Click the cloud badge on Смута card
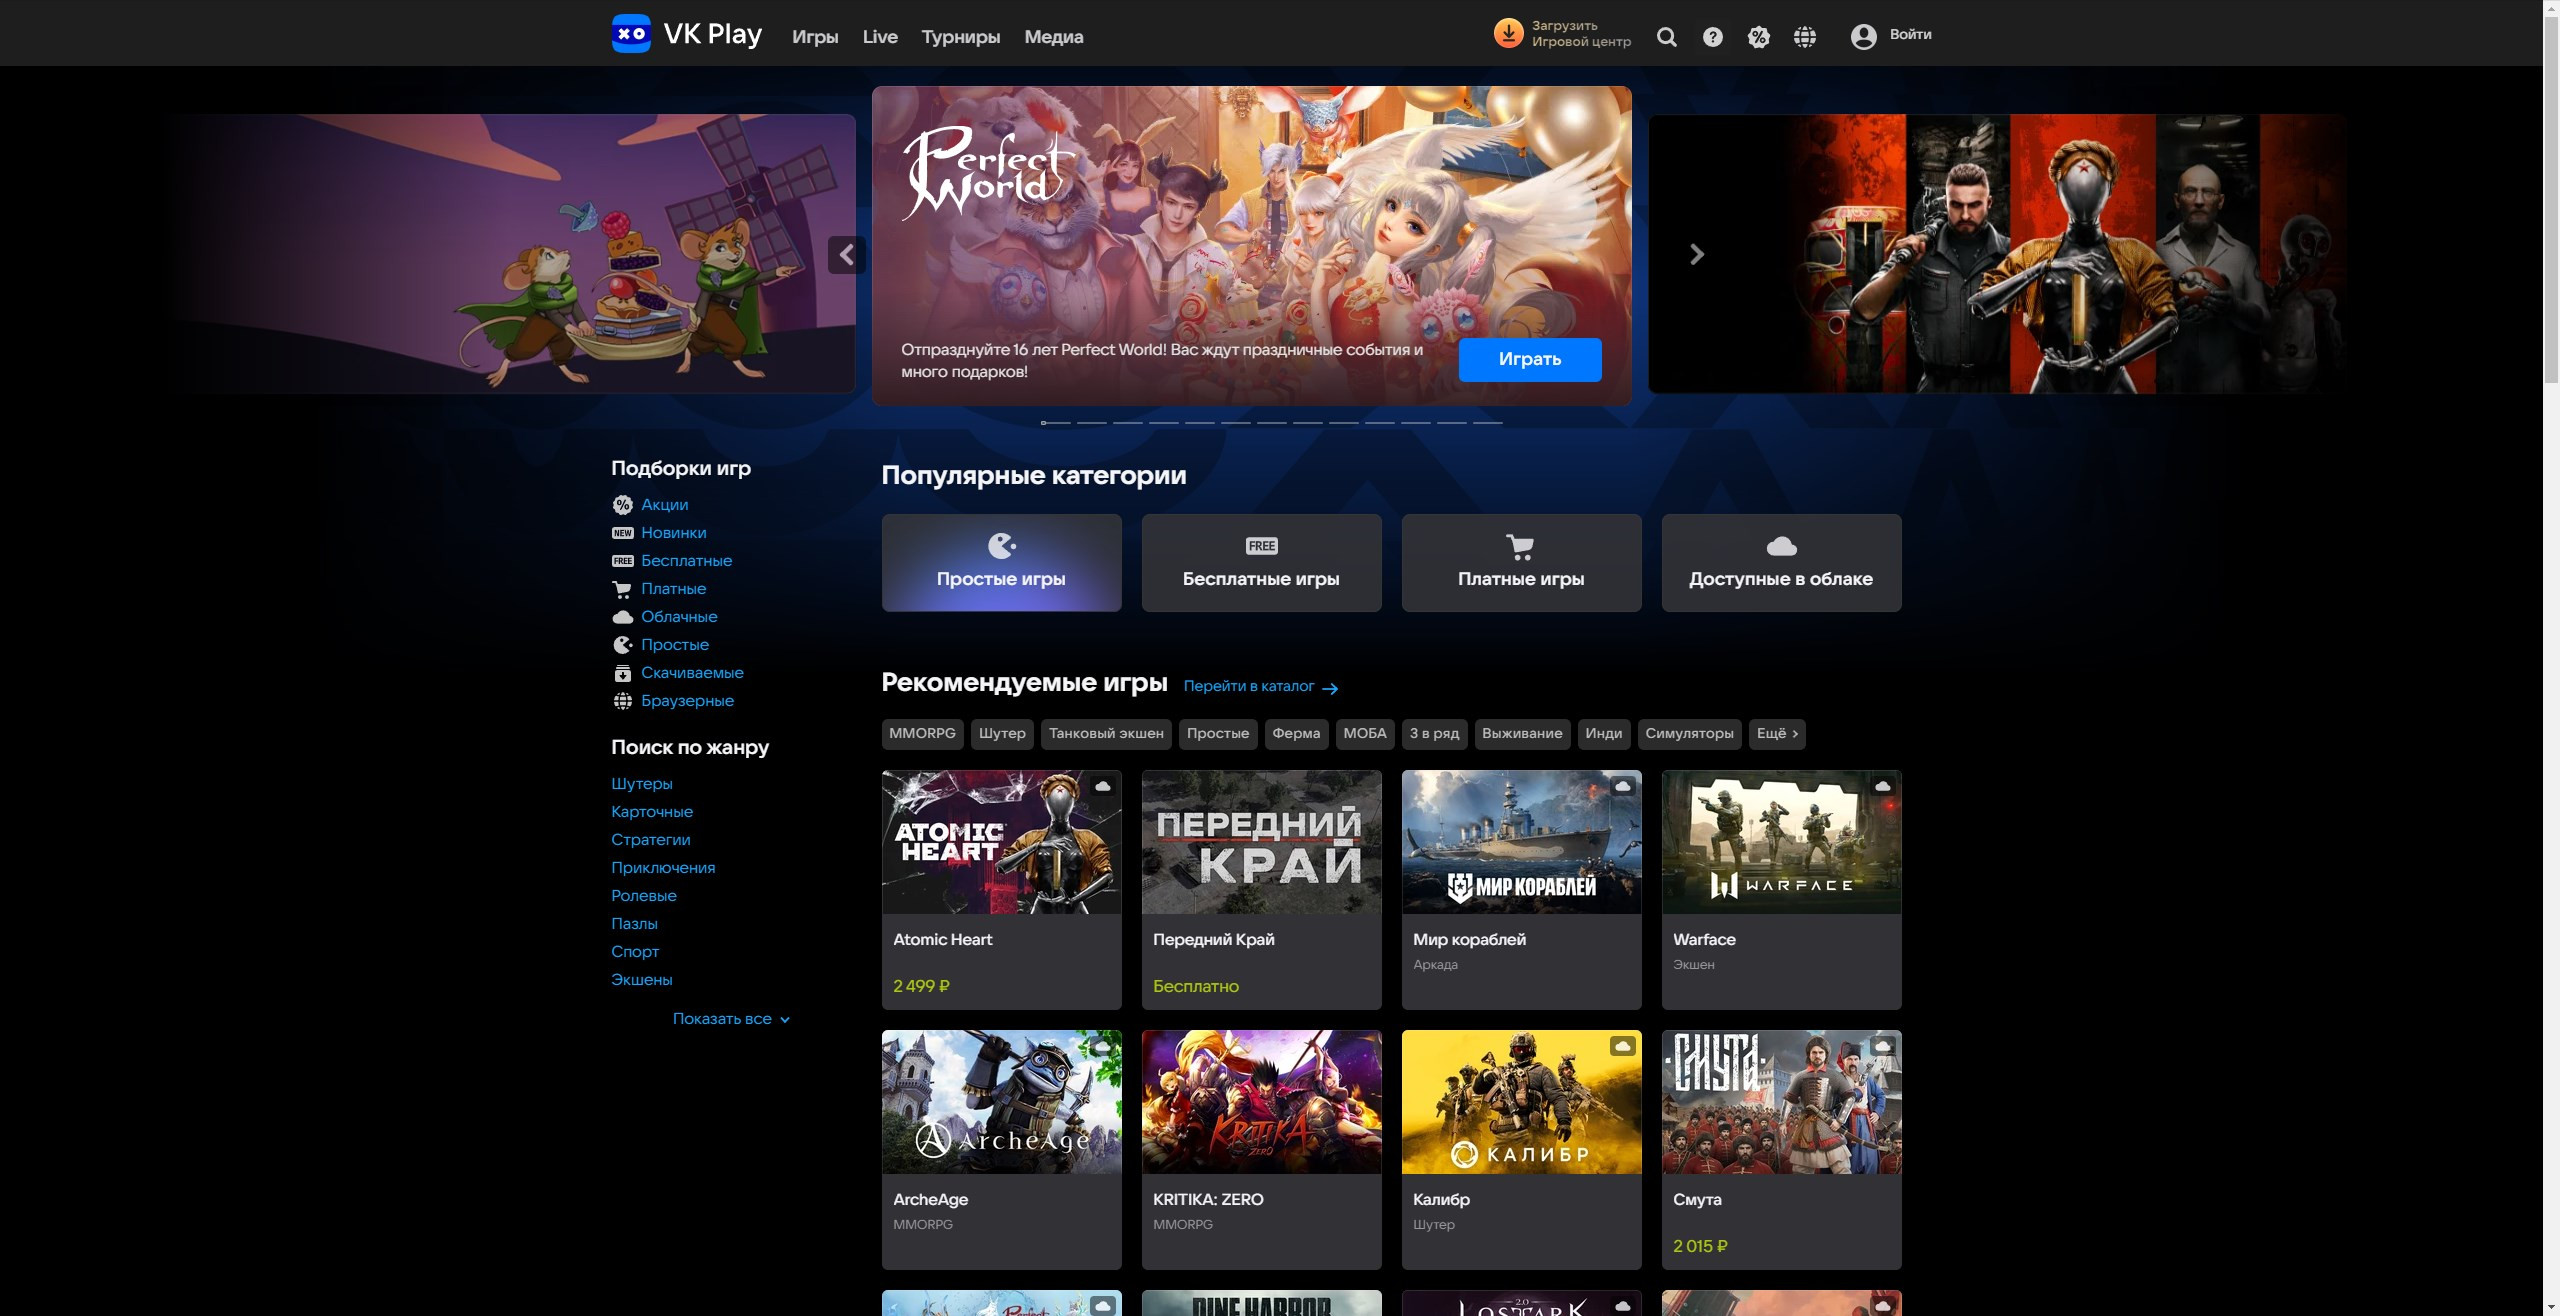The image size is (2560, 1316). (1883, 1047)
